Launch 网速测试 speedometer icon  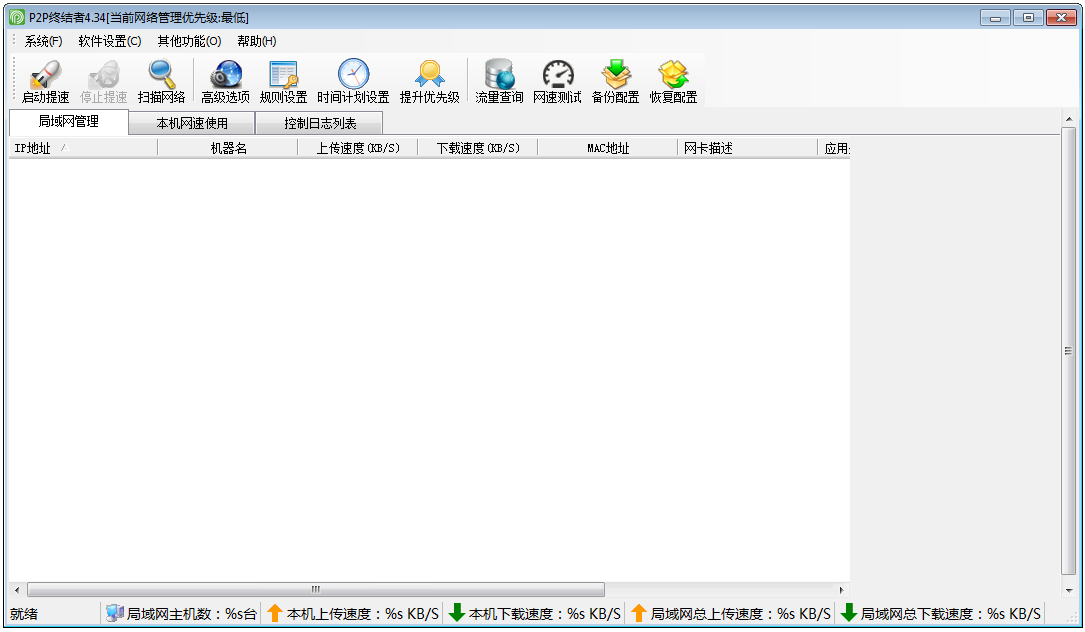[x=558, y=74]
